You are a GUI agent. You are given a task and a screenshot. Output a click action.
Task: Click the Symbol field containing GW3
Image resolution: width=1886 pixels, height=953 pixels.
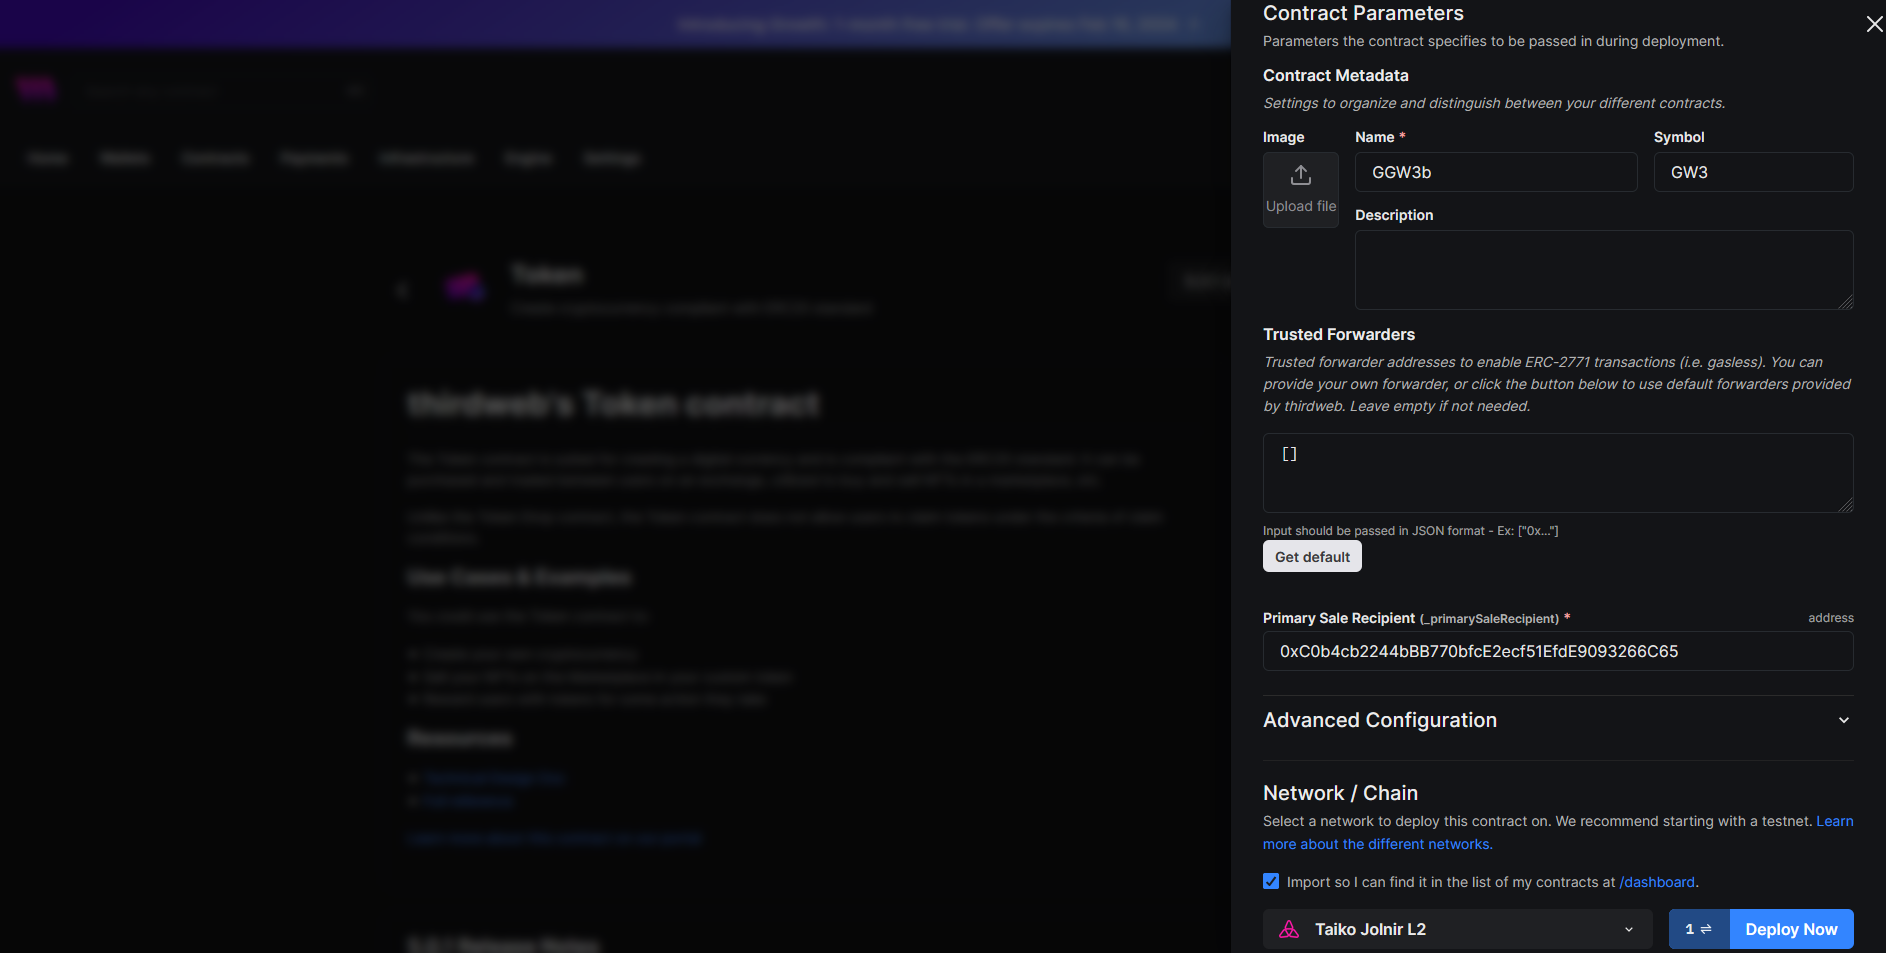pyautogui.click(x=1752, y=172)
